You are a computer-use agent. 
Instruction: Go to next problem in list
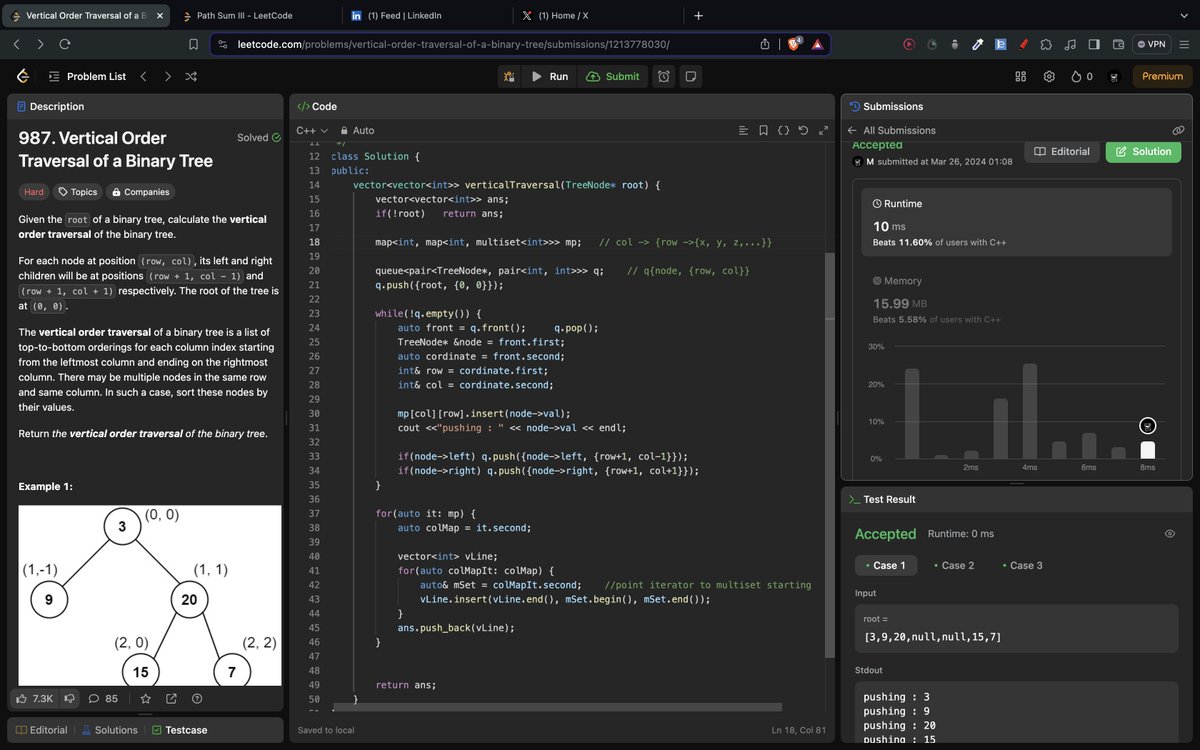coord(167,76)
